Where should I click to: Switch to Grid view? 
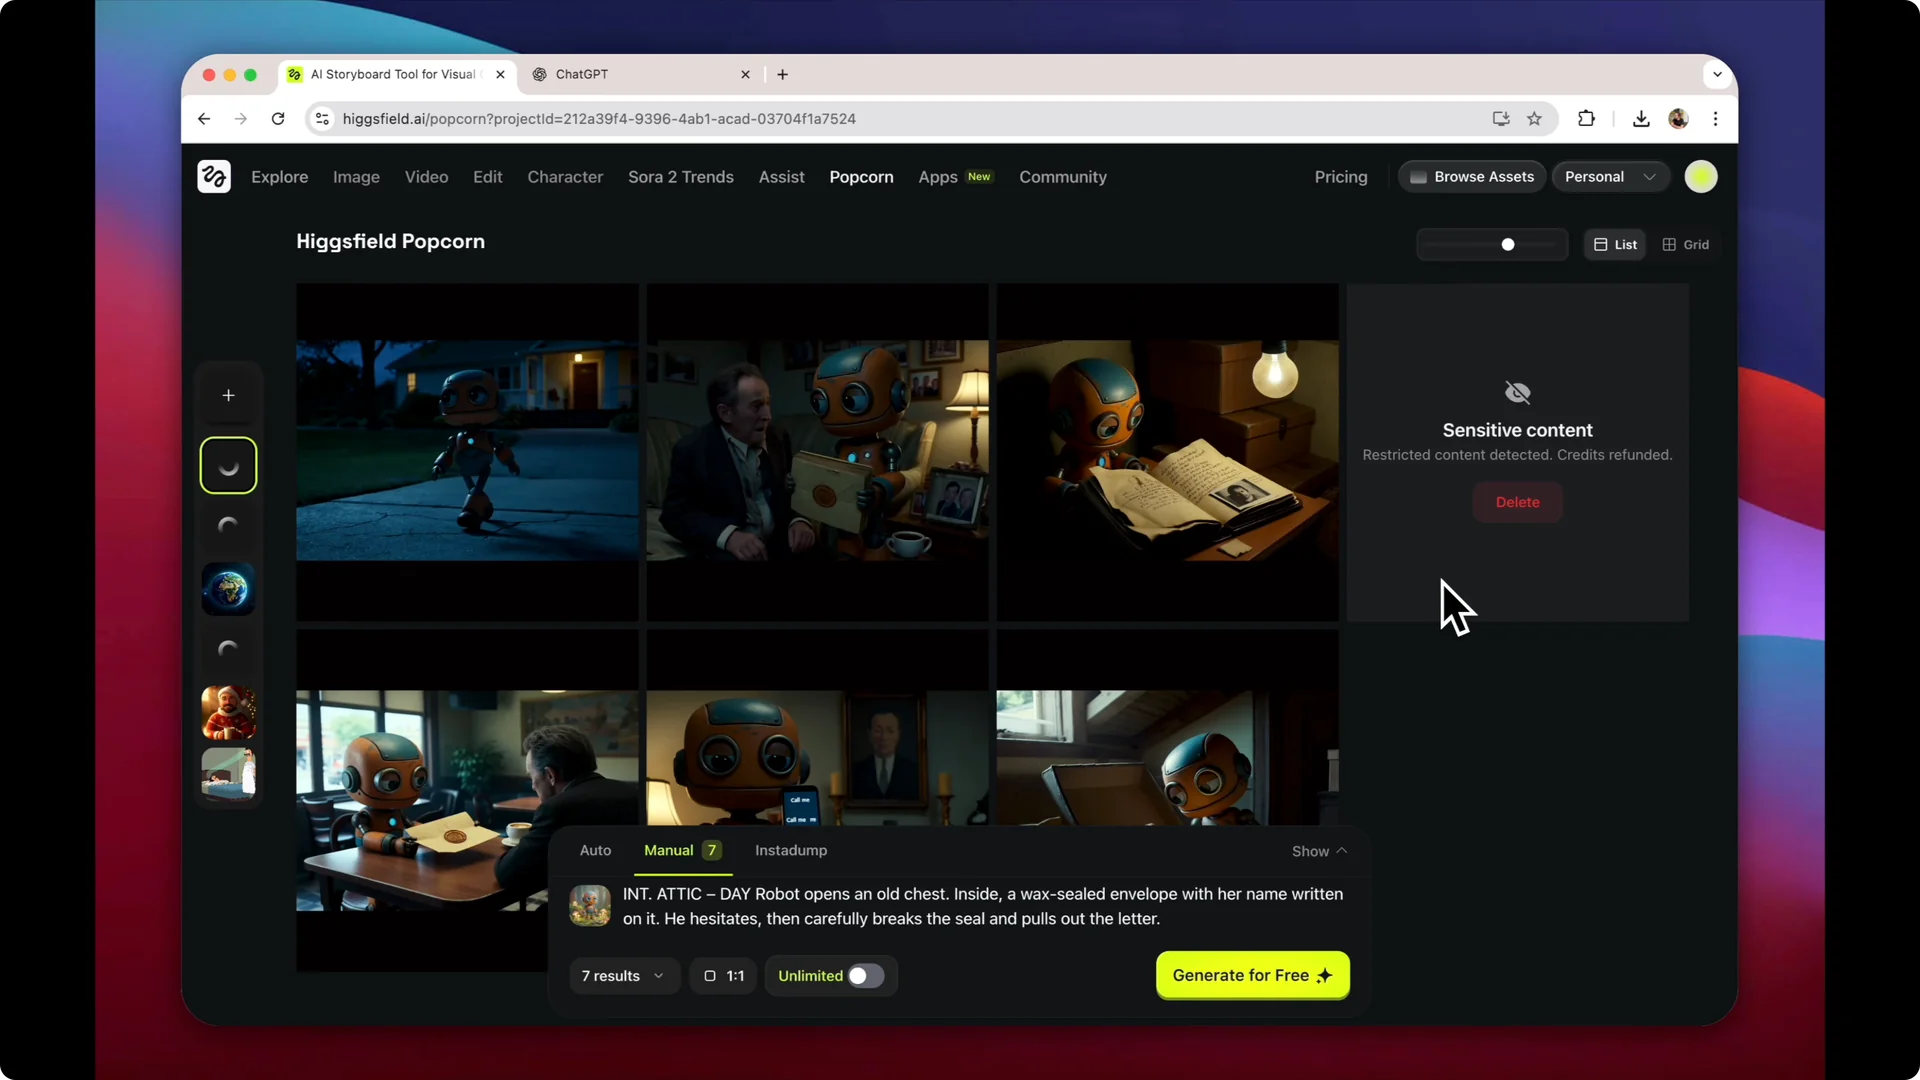coord(1686,244)
